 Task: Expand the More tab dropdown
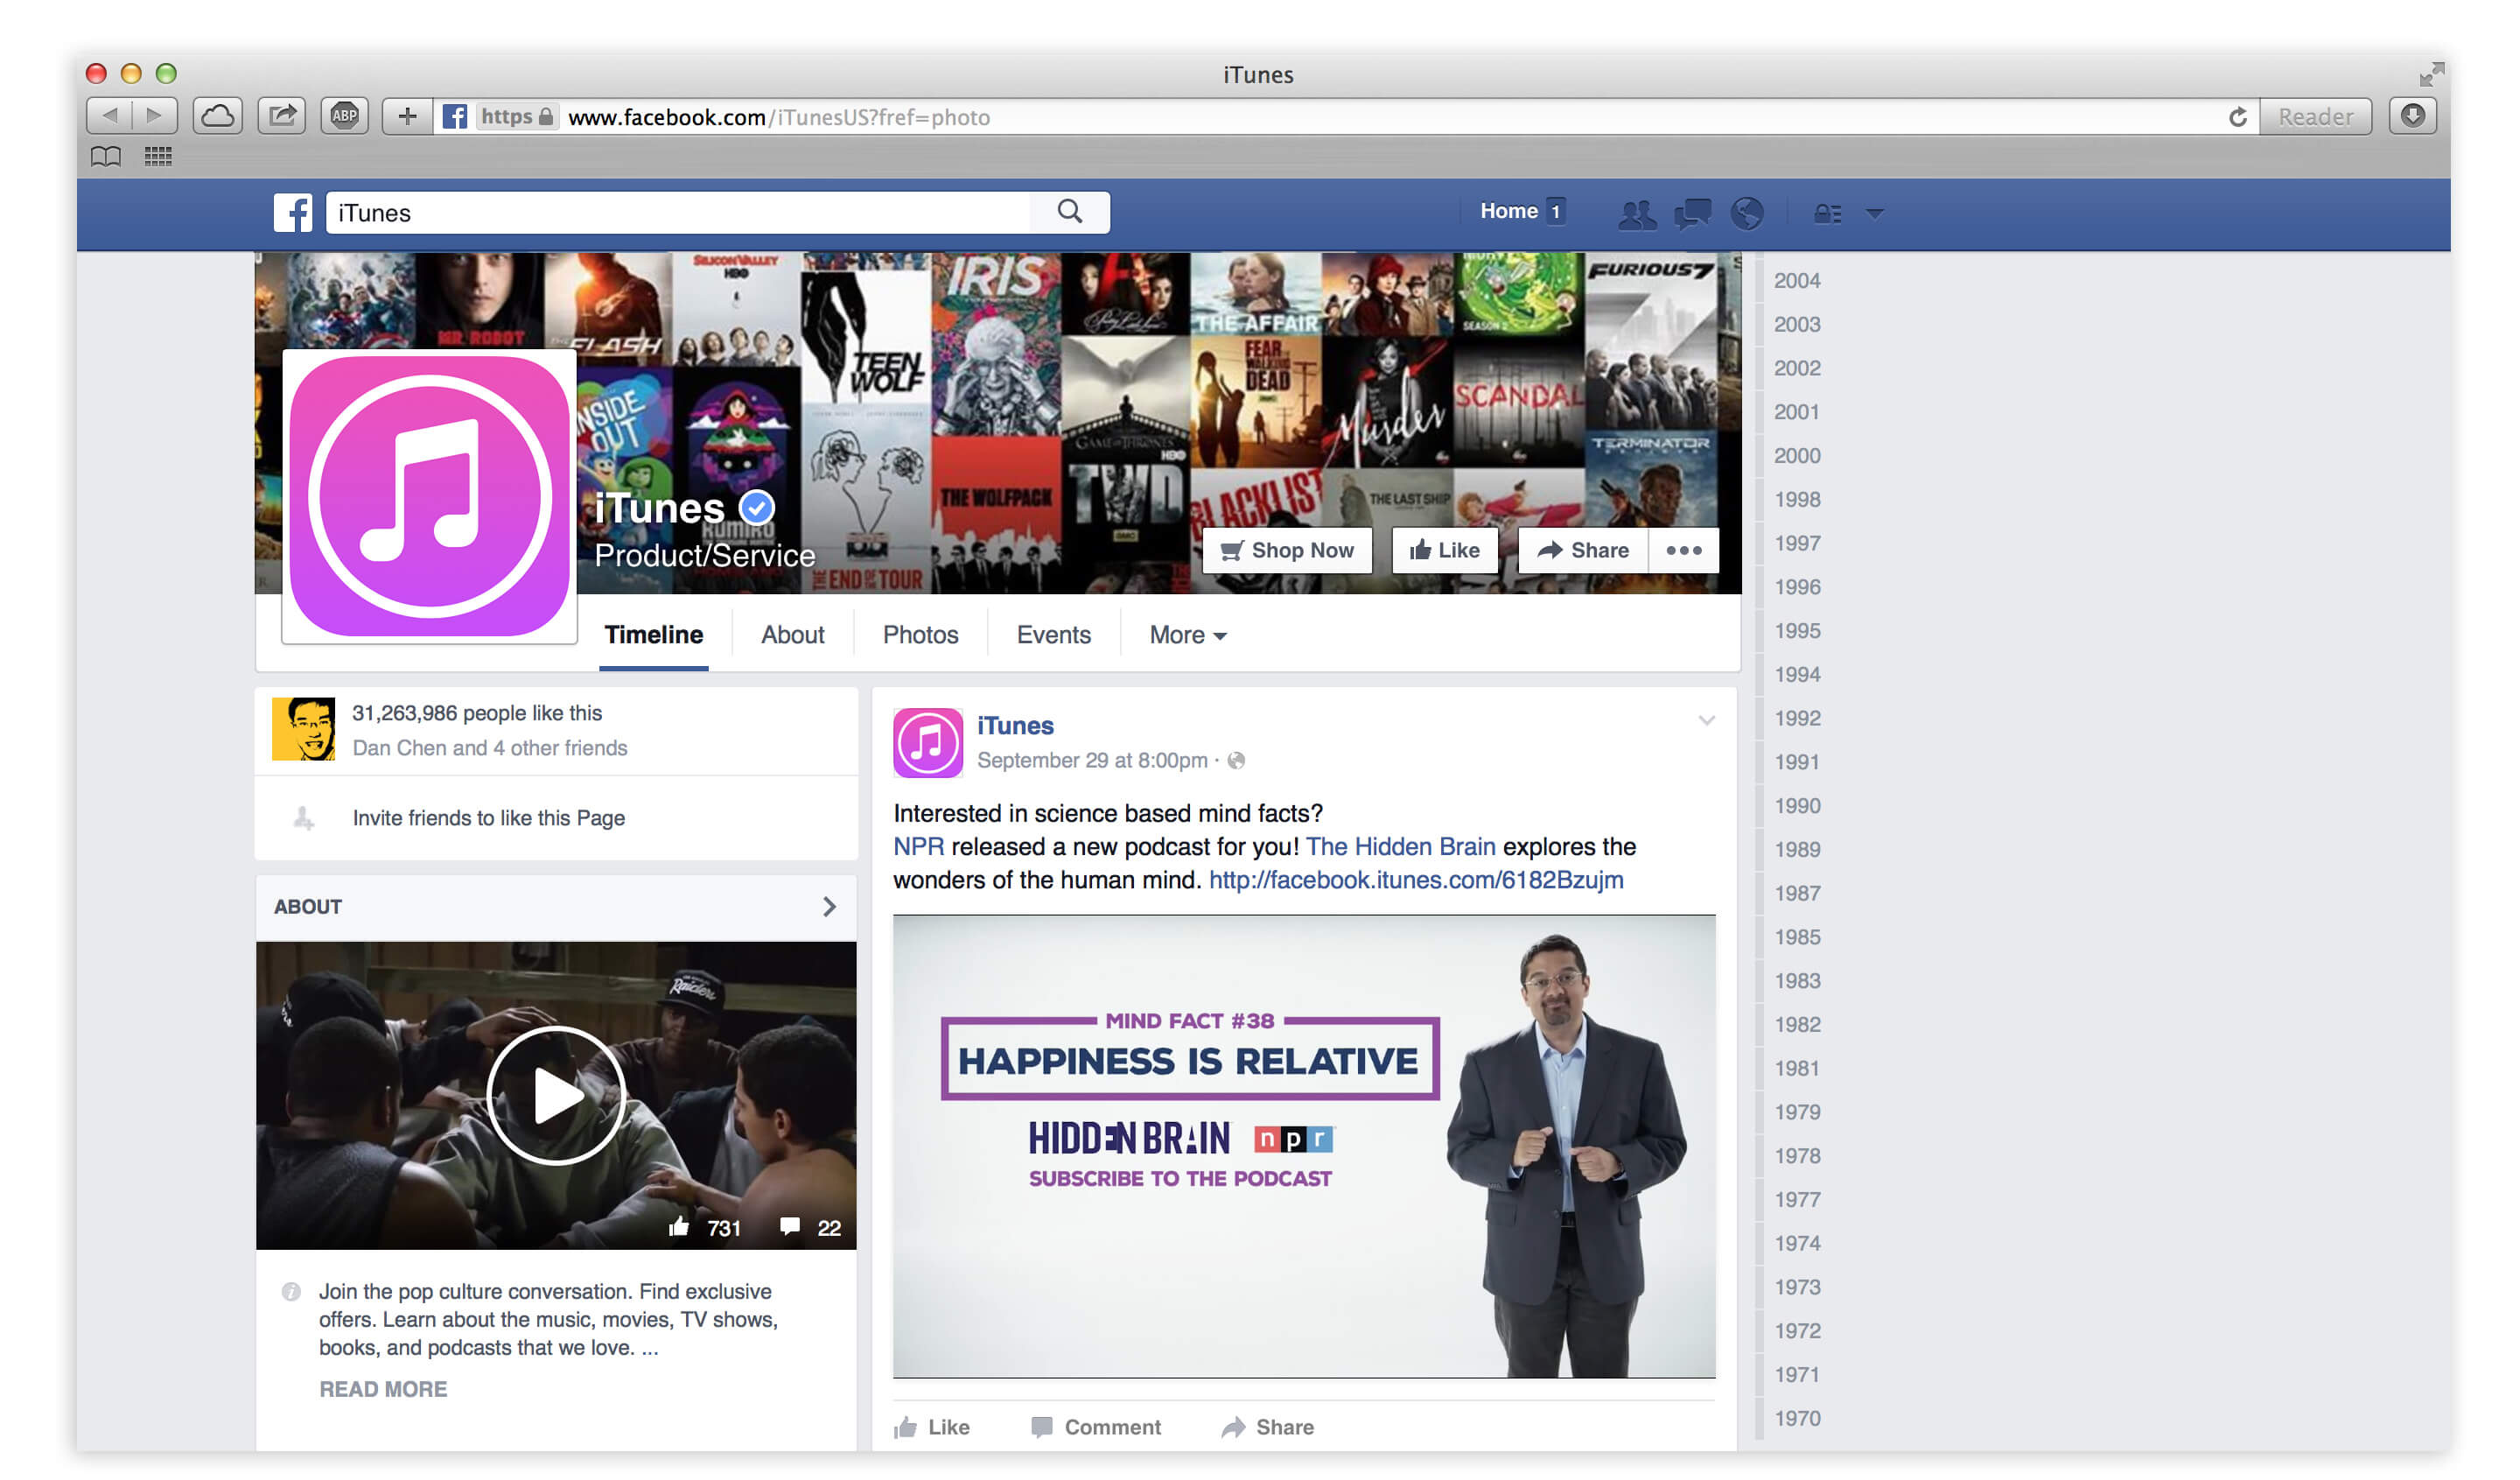tap(1188, 635)
